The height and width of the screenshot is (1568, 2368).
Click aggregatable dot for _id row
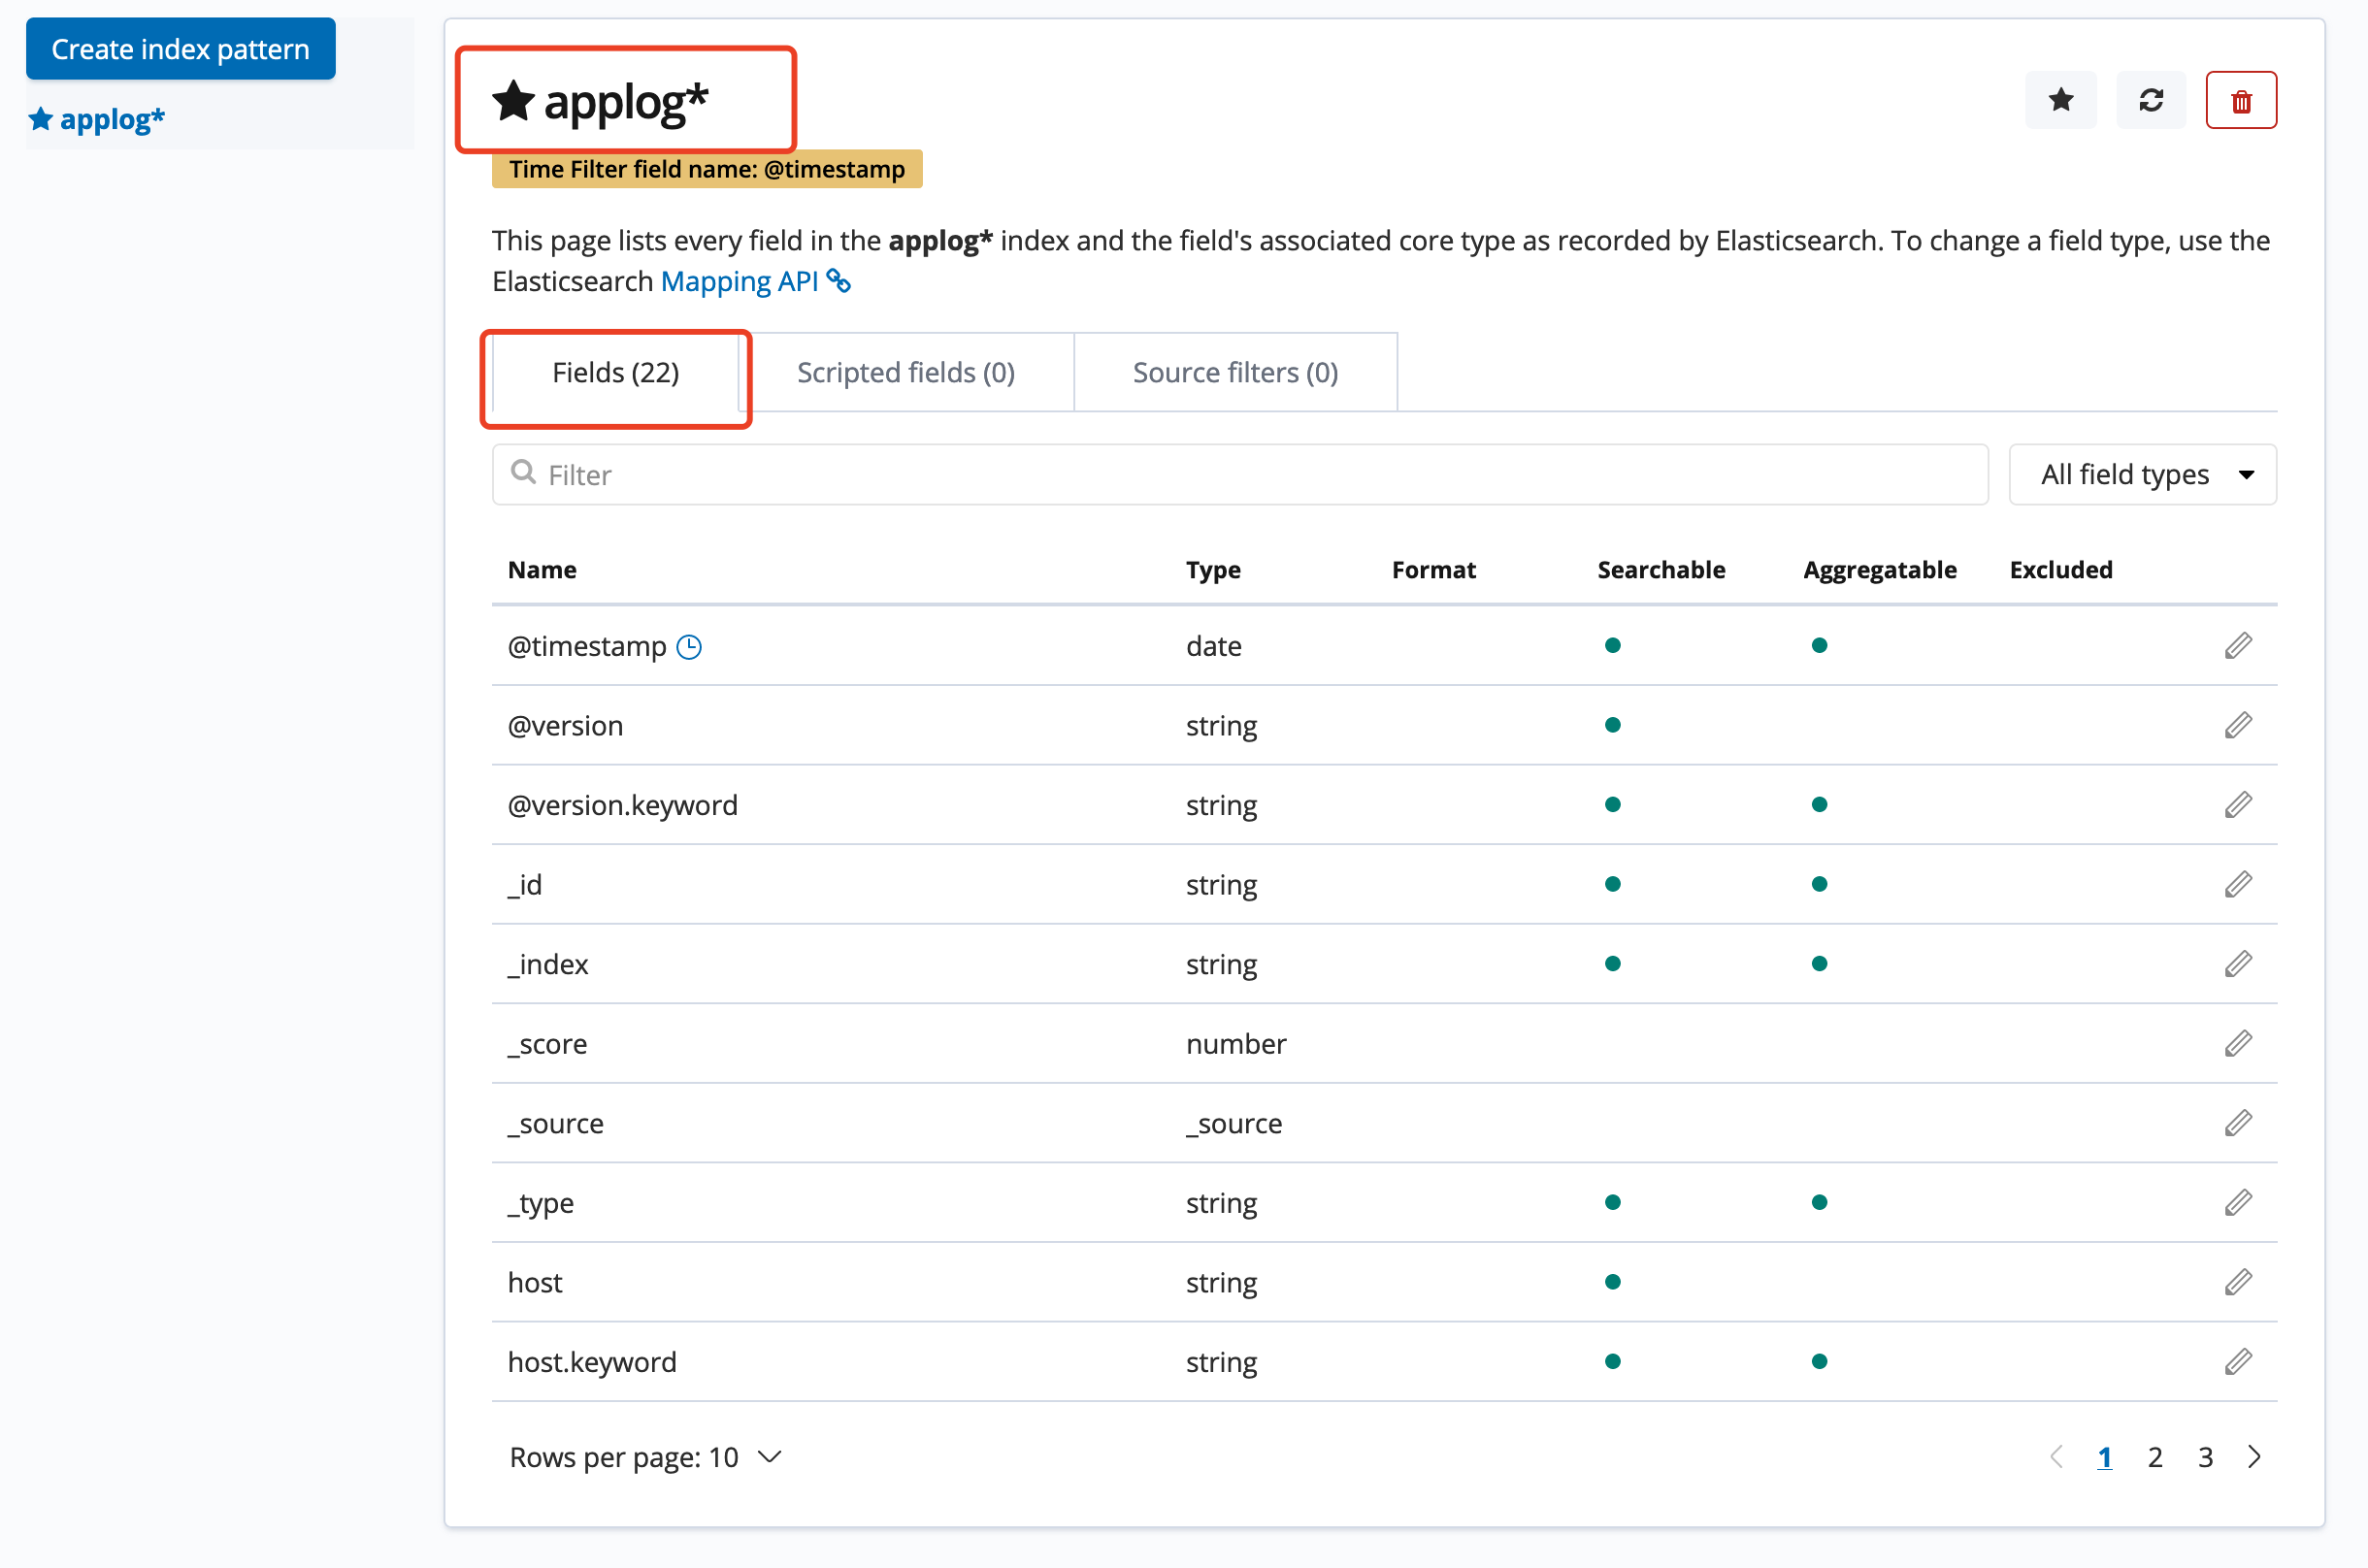[x=1819, y=884]
